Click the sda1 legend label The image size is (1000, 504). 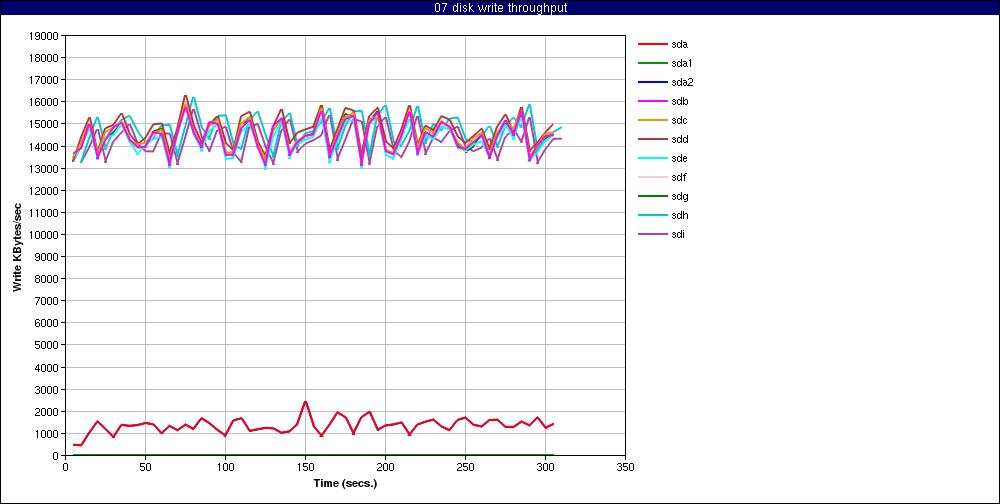[682, 63]
